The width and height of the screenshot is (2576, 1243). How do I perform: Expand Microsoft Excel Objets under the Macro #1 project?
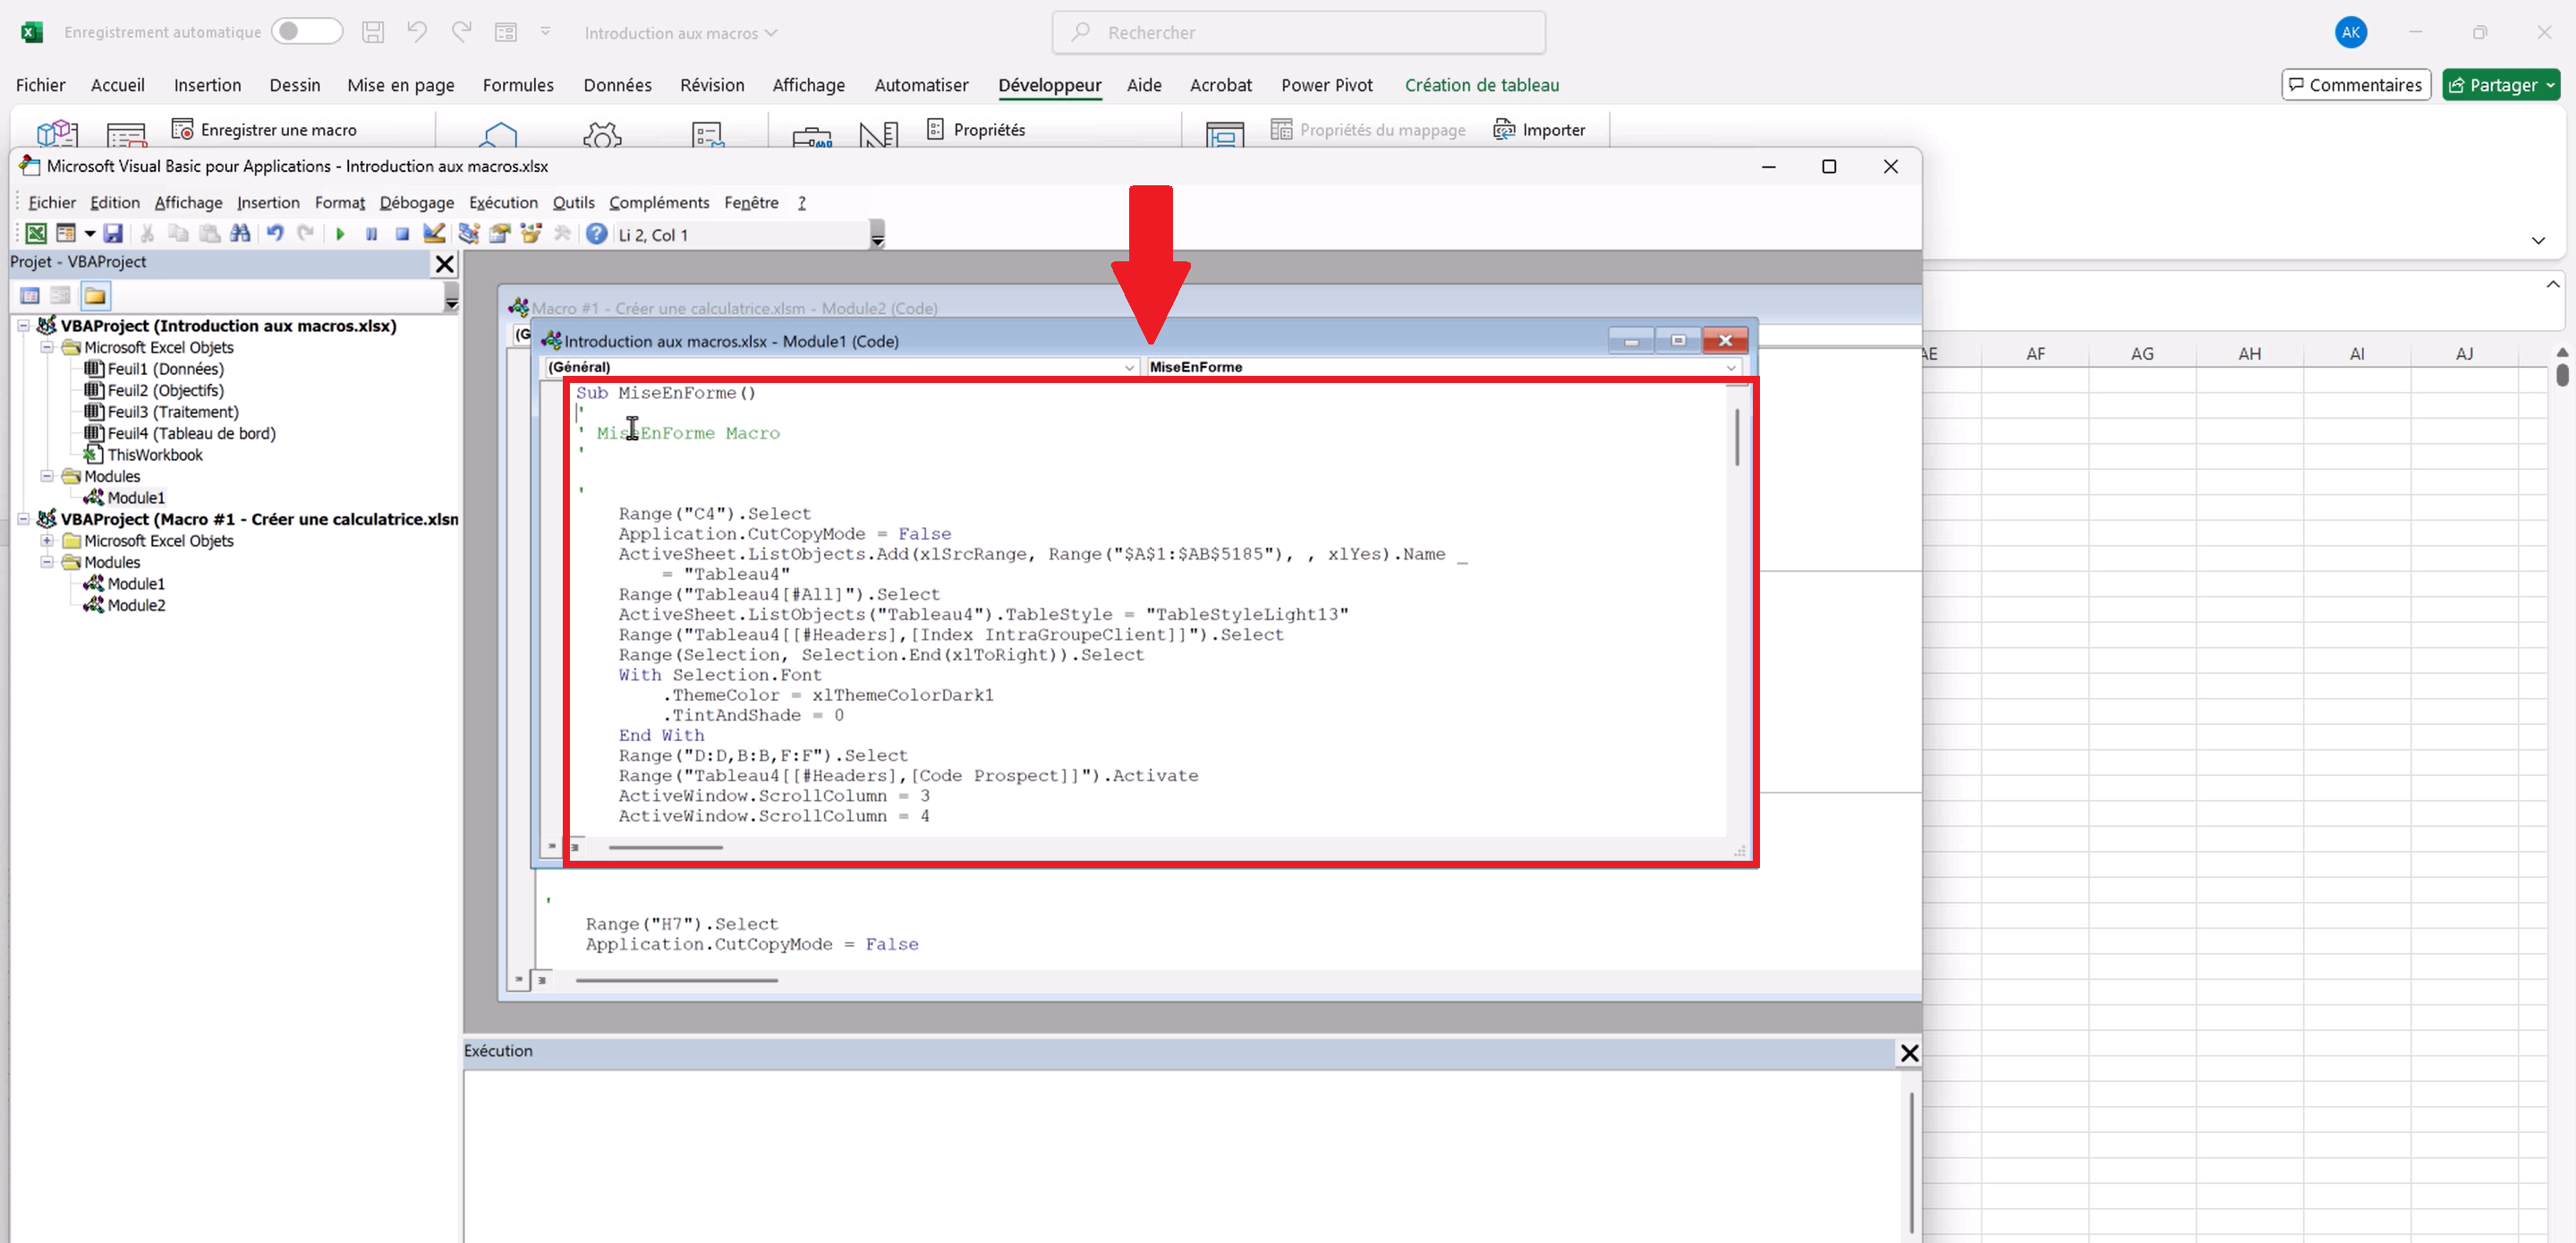[47, 541]
